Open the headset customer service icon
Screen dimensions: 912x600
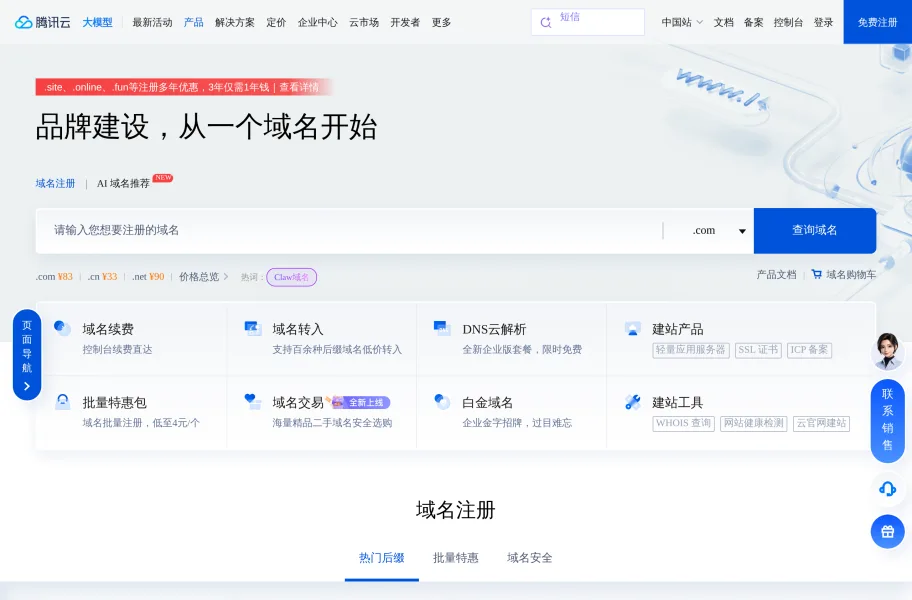pos(887,489)
